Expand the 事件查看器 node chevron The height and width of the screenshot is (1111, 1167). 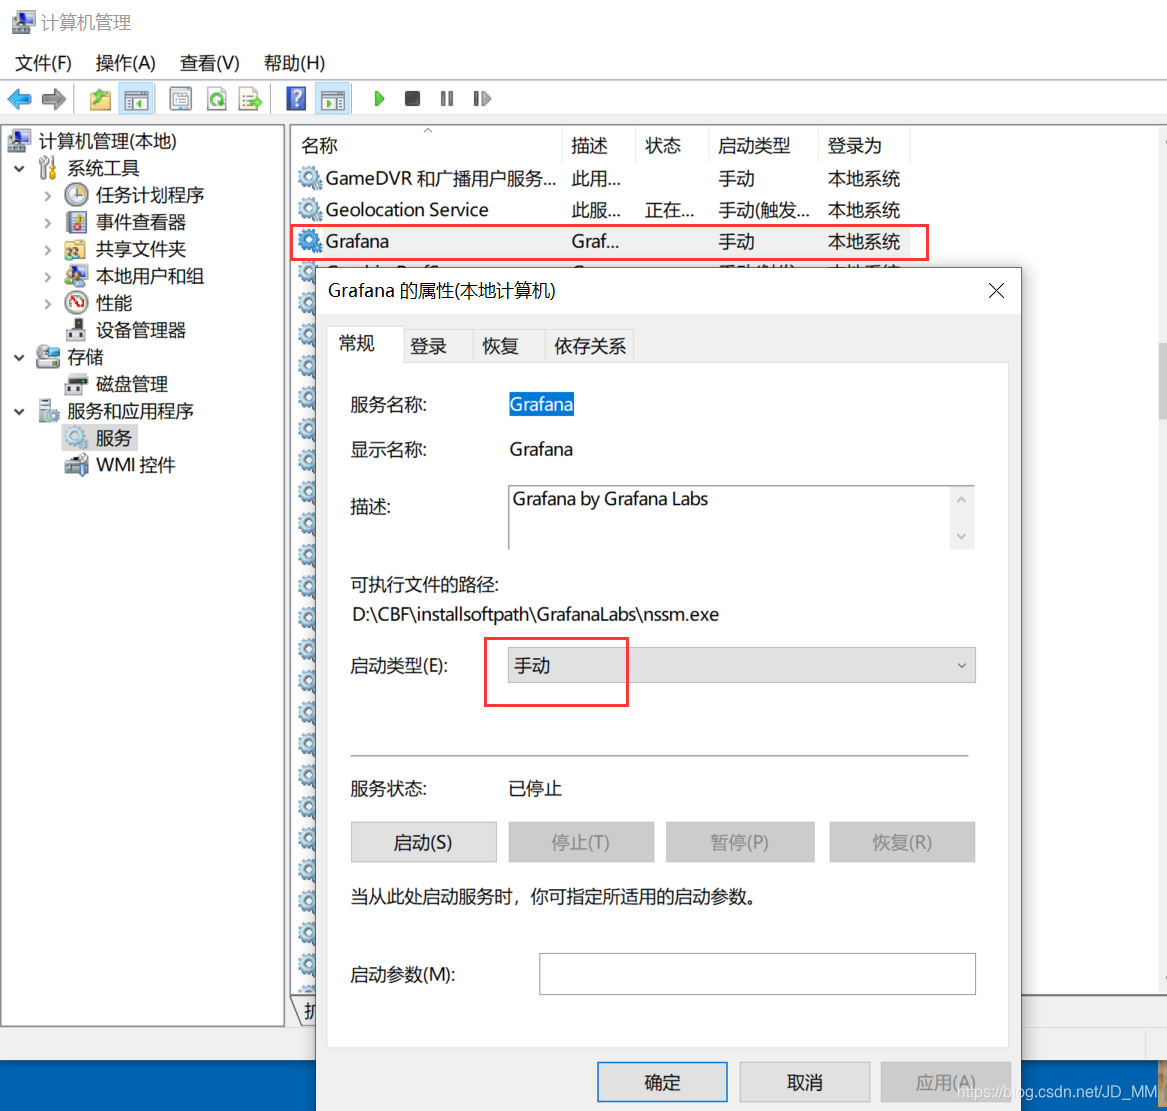48,222
